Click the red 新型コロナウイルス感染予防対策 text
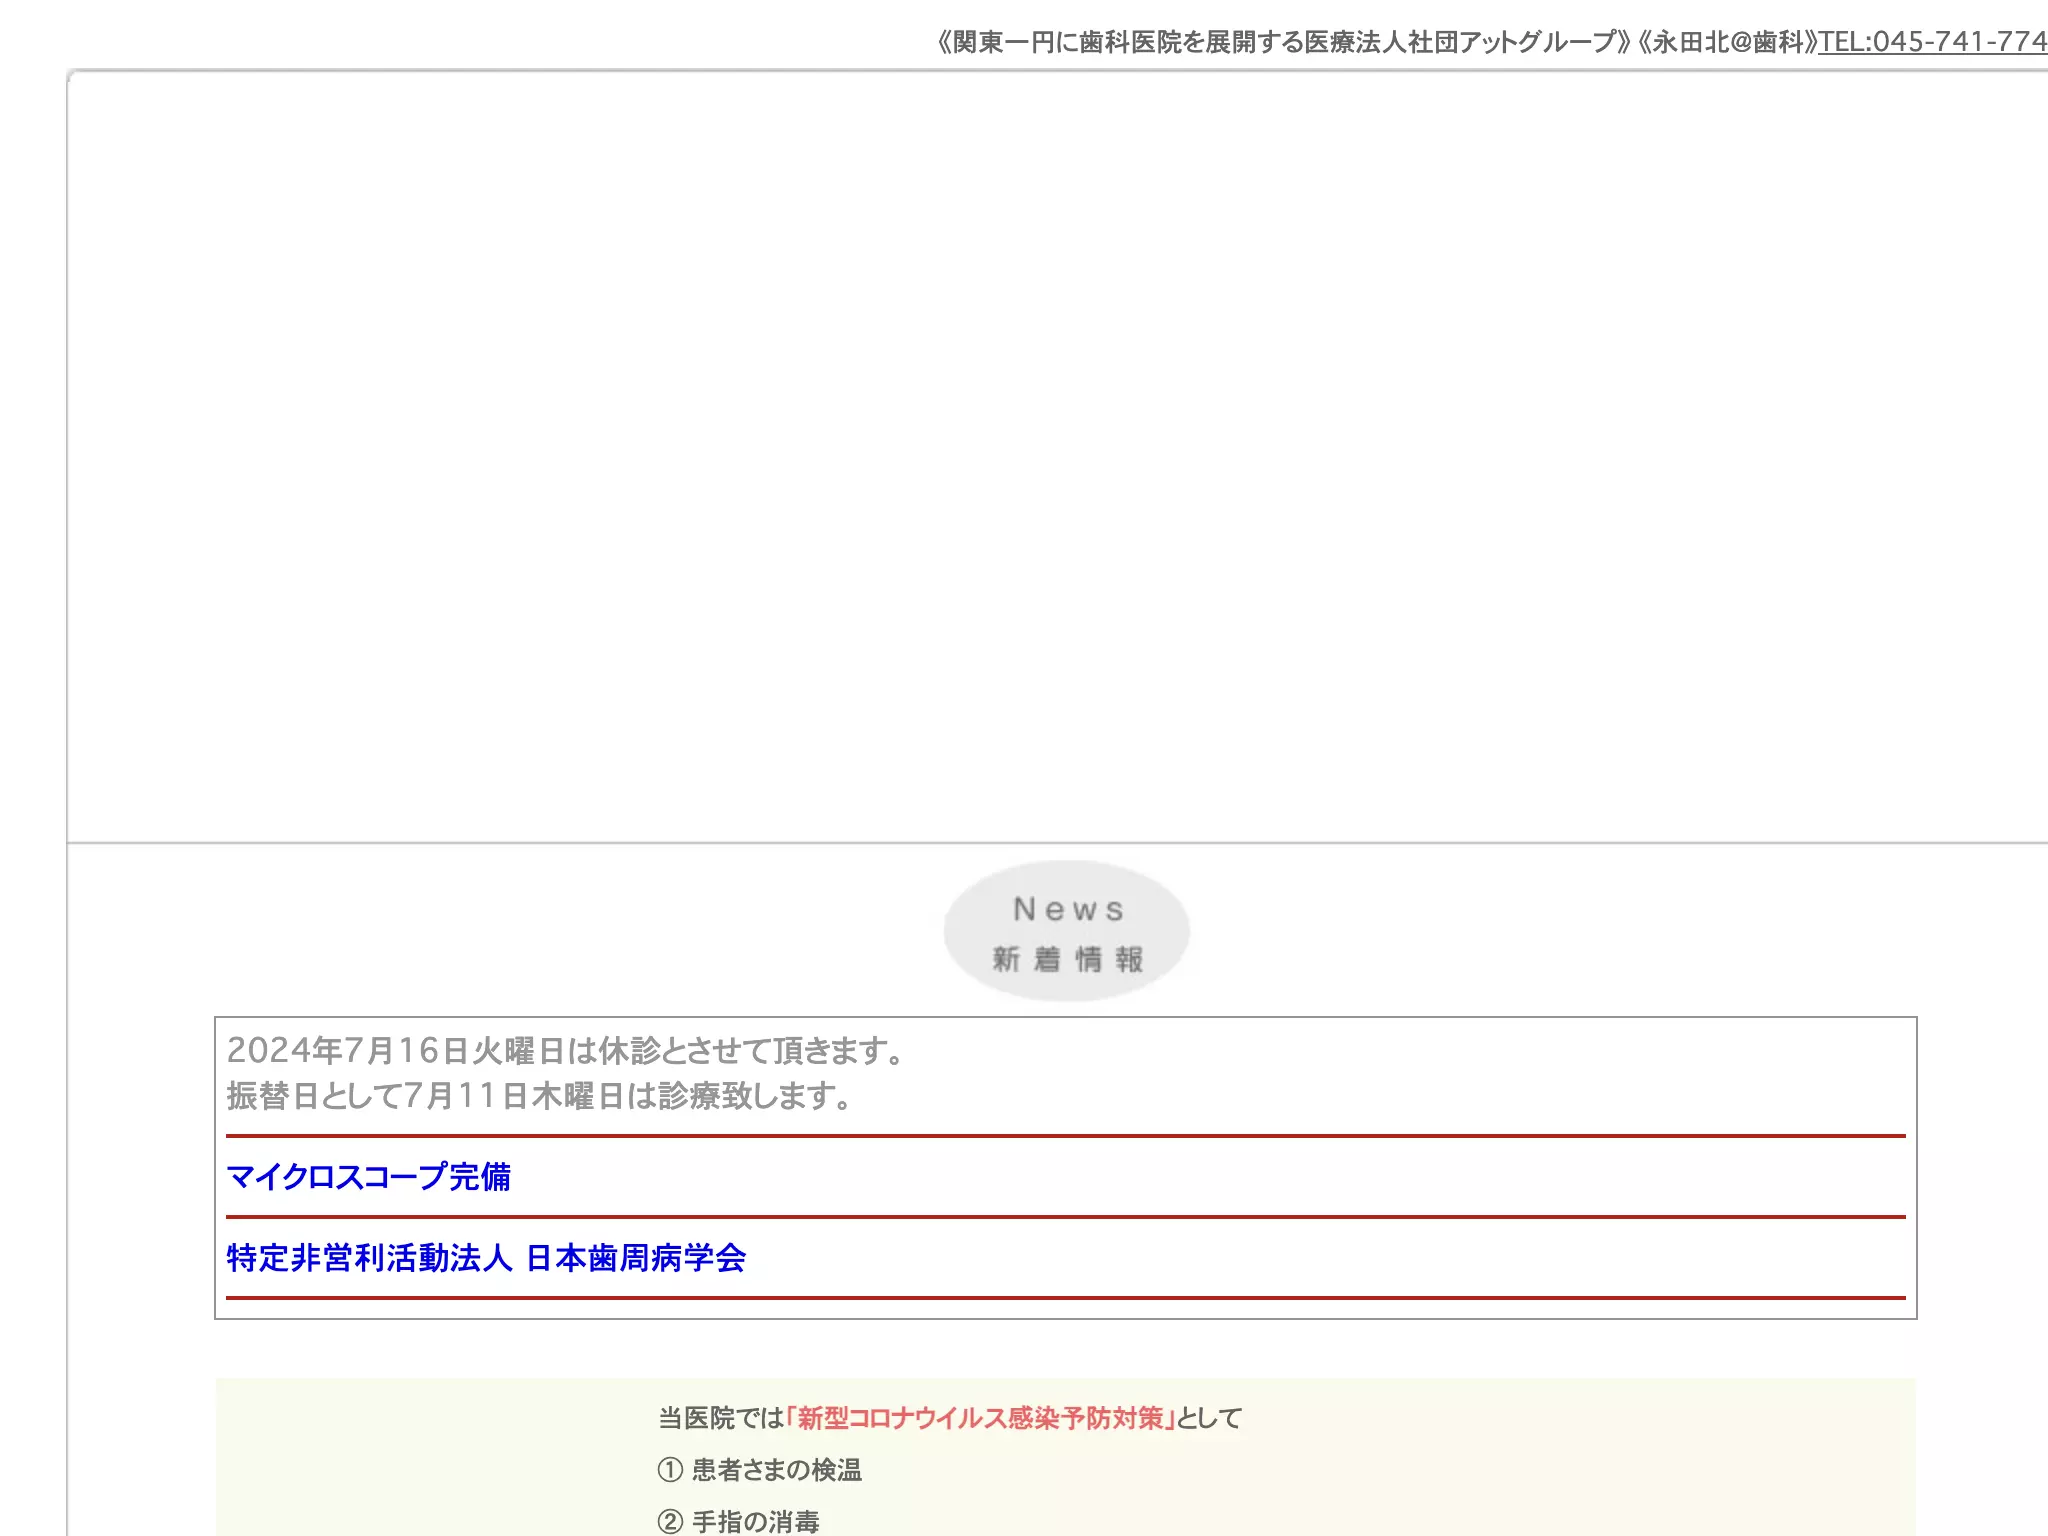Image resolution: width=2048 pixels, height=1536 pixels. tap(980, 1418)
